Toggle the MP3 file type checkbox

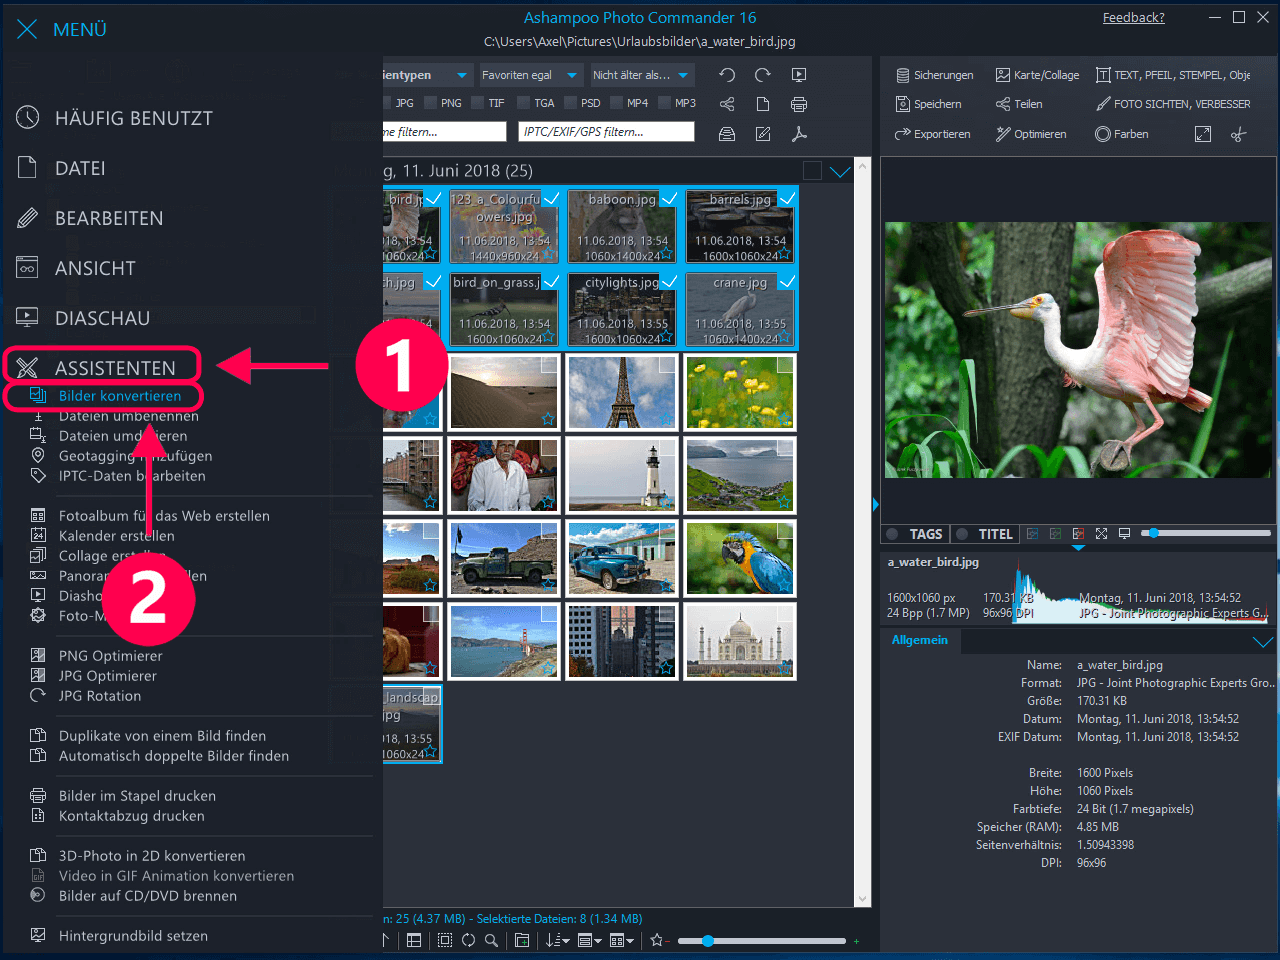coord(665,103)
